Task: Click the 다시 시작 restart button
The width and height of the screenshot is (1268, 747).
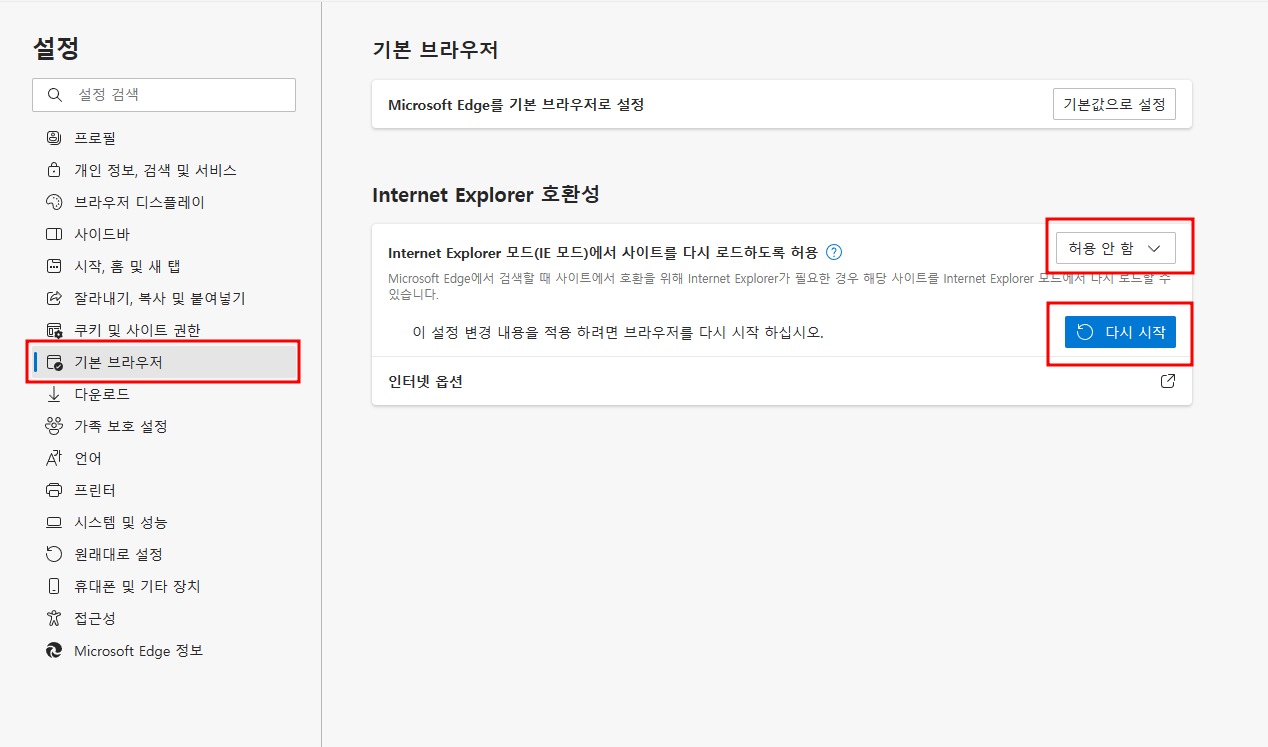Action: (x=1120, y=332)
